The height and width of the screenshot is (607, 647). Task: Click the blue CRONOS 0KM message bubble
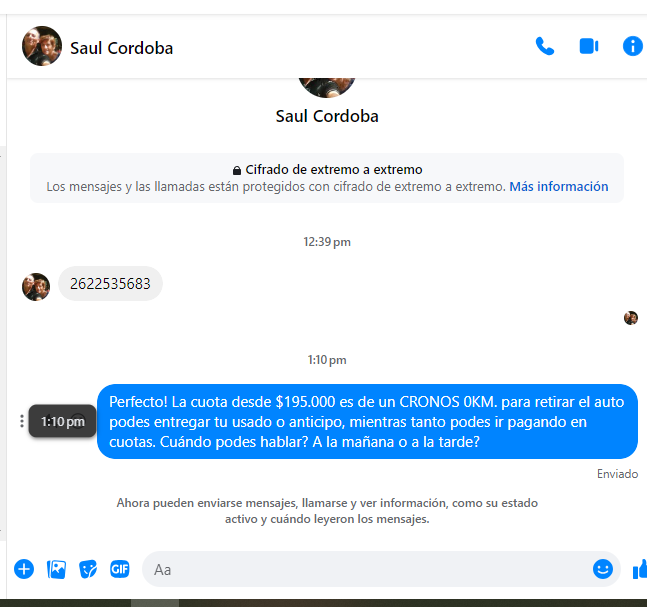pos(367,422)
